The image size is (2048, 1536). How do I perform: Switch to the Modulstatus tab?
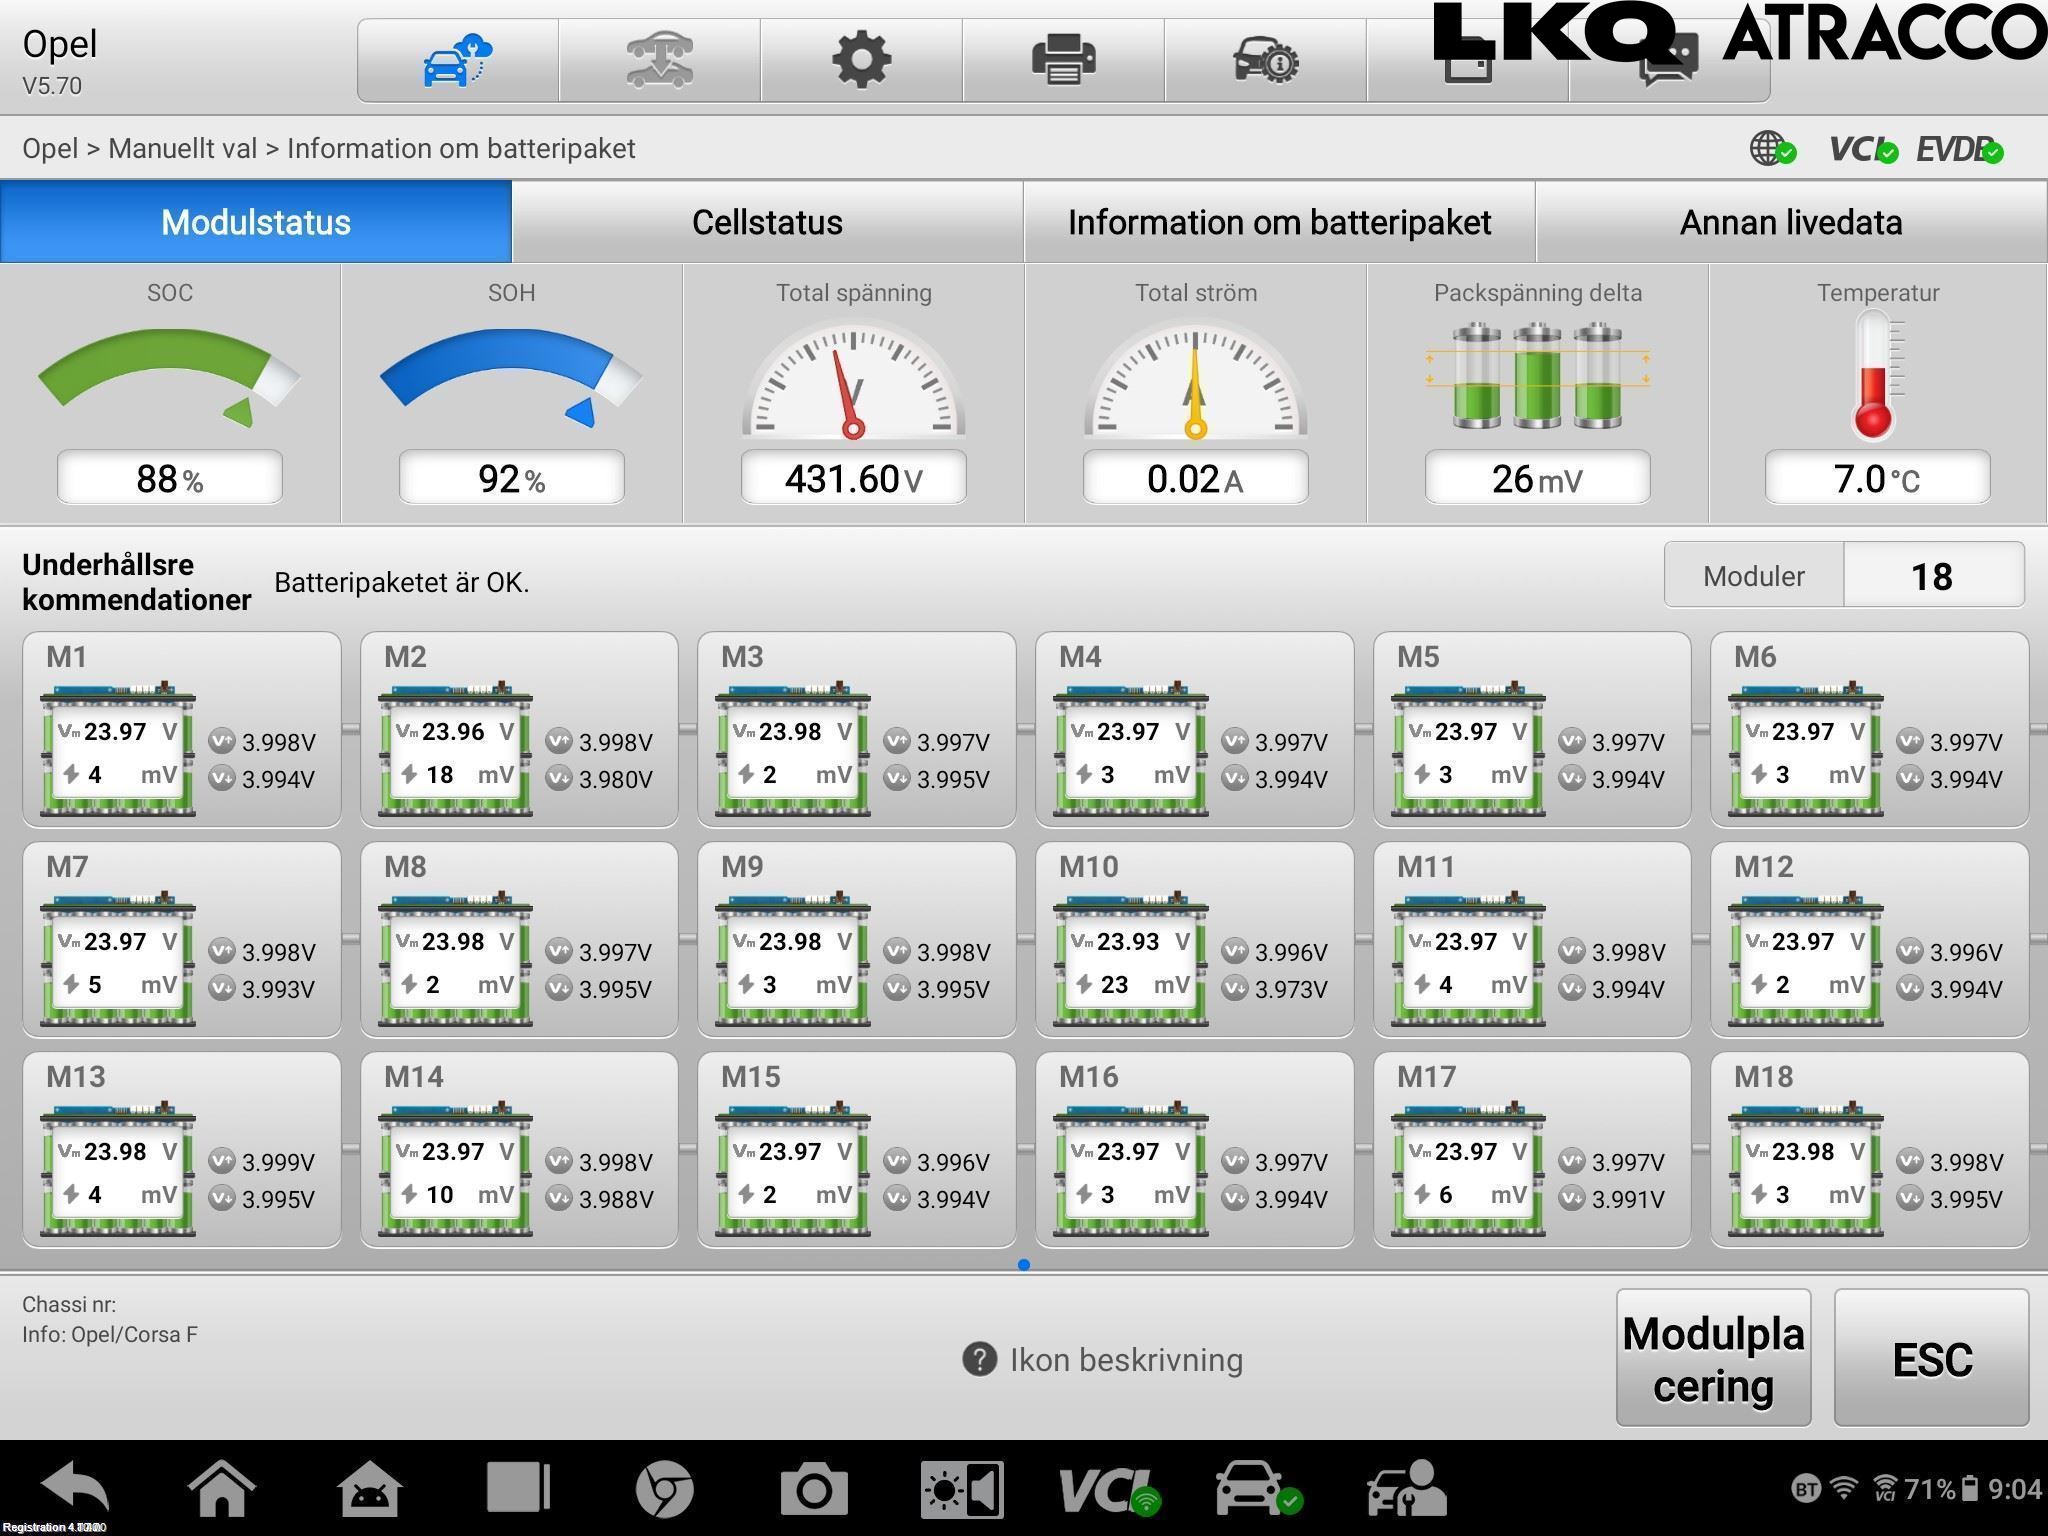[256, 222]
